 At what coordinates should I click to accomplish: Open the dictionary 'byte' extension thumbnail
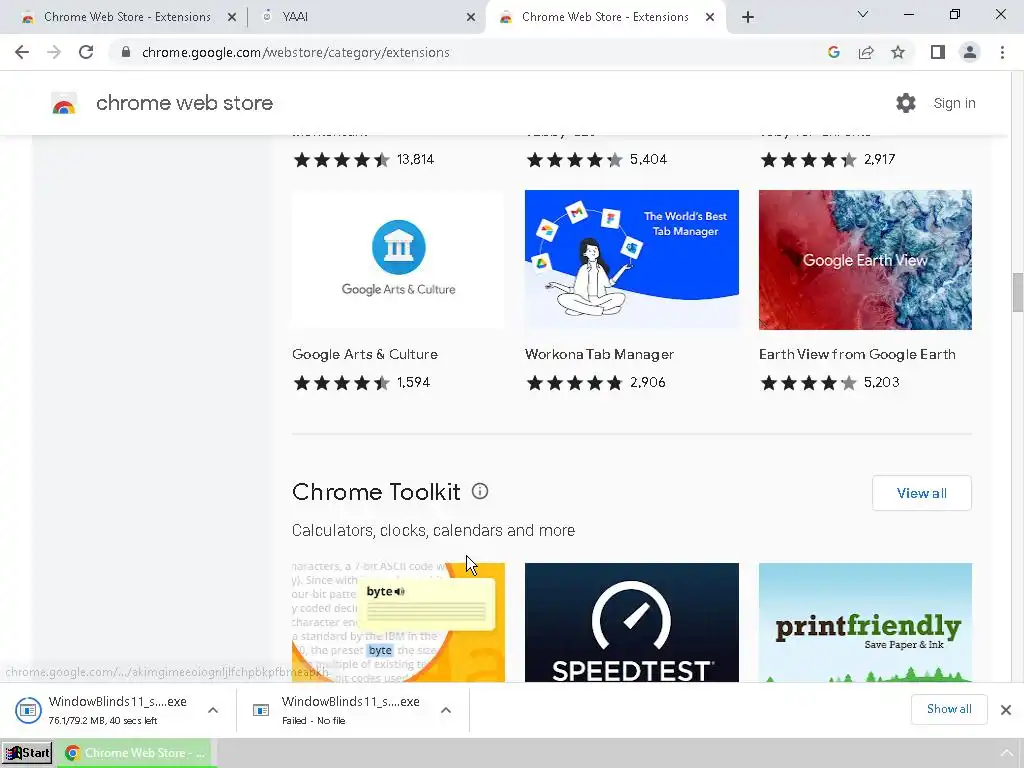(398, 622)
